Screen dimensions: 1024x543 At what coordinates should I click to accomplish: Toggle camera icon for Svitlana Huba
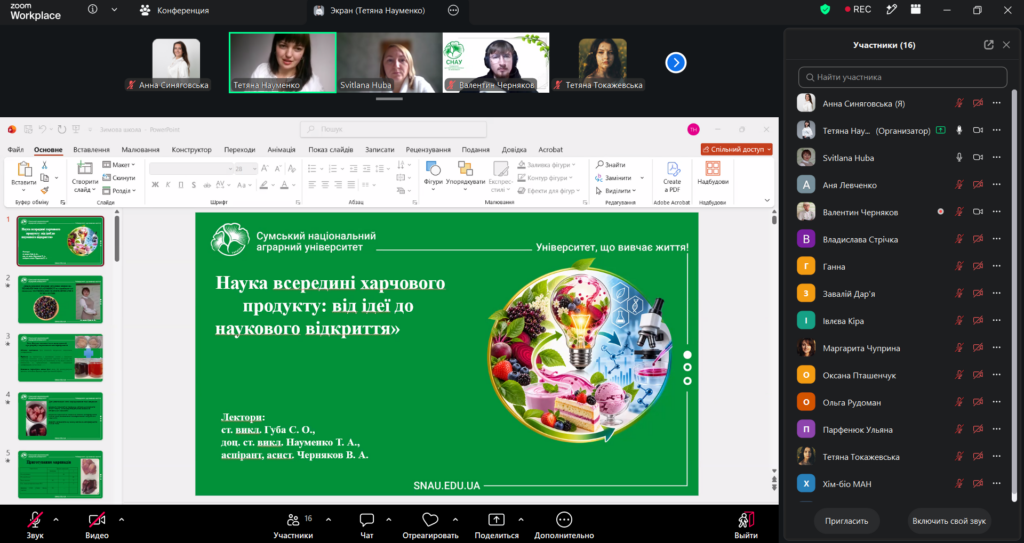tap(978, 157)
